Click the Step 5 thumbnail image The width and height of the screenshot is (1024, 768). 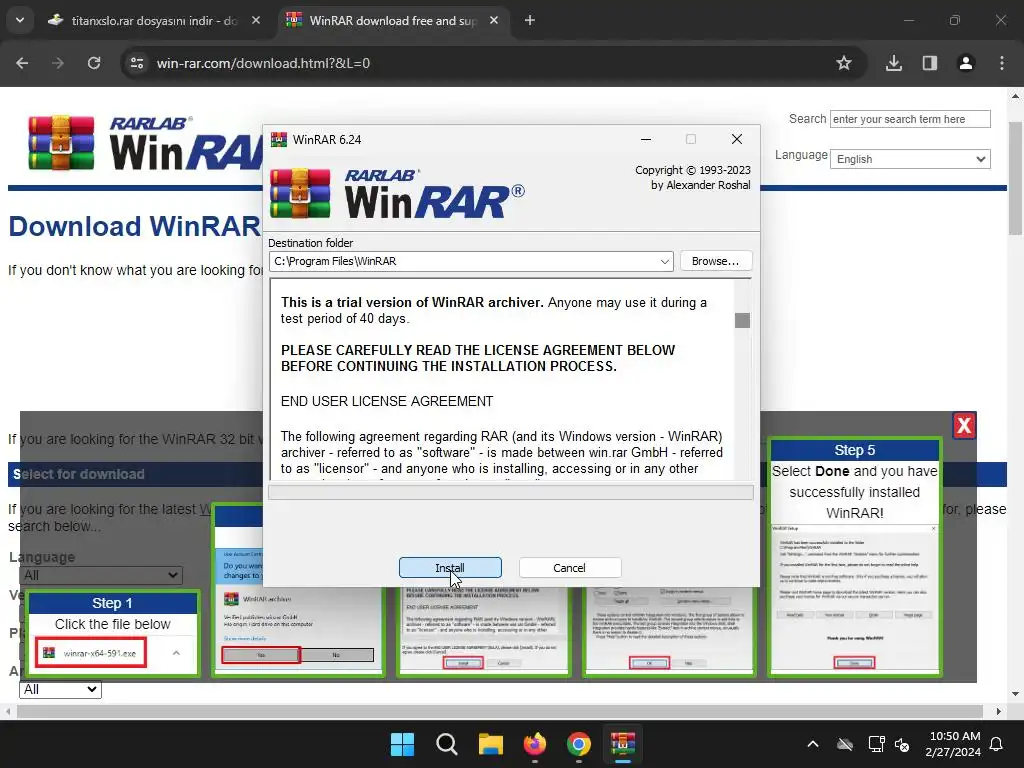click(x=855, y=598)
